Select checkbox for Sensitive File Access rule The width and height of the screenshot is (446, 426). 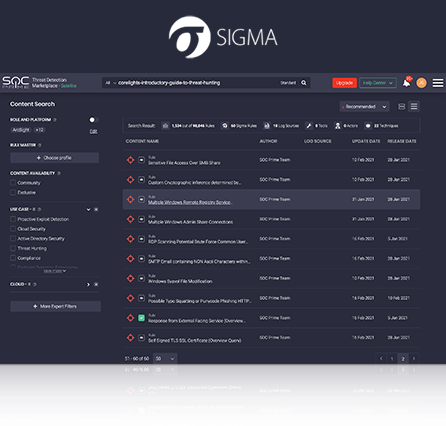coord(141,160)
